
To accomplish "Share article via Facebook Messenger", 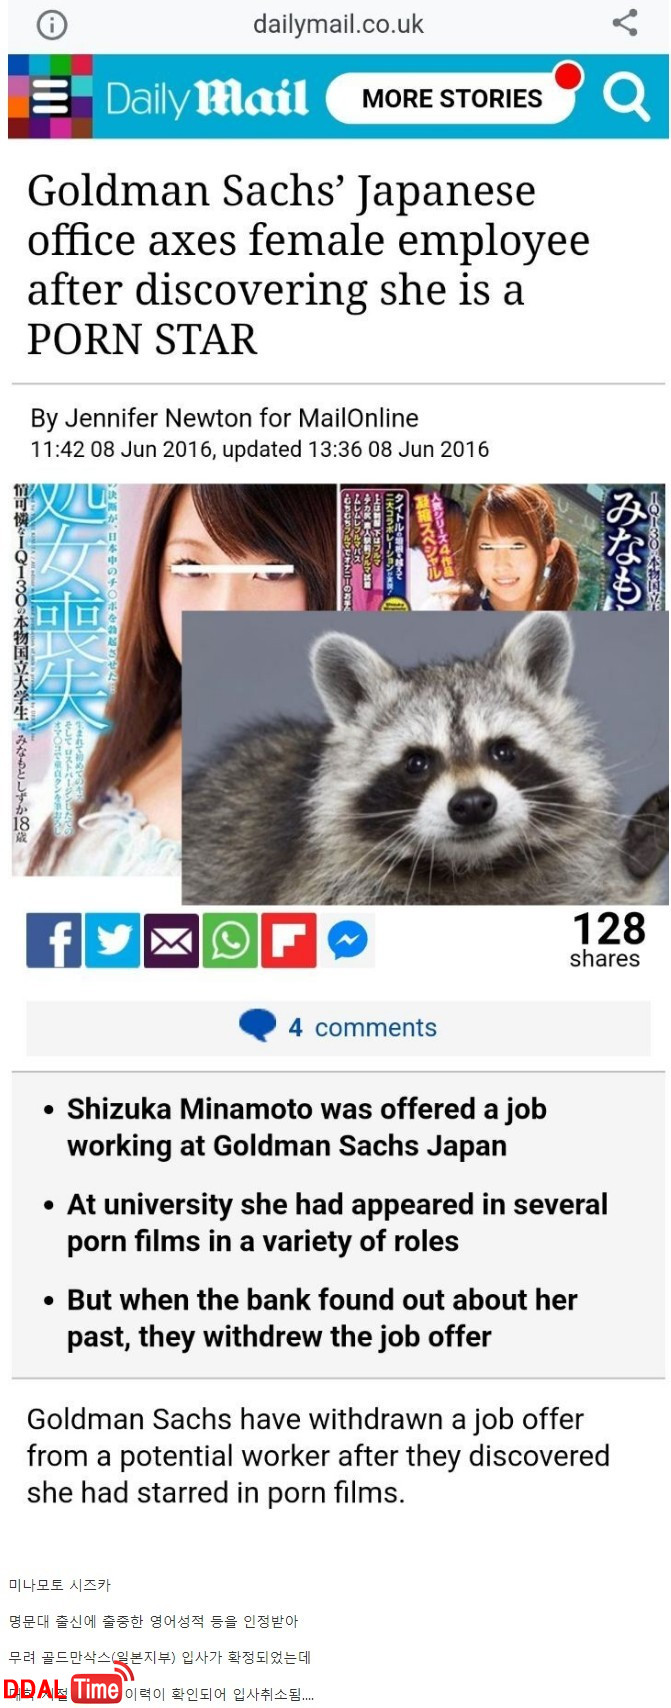I will pyautogui.click(x=348, y=940).
